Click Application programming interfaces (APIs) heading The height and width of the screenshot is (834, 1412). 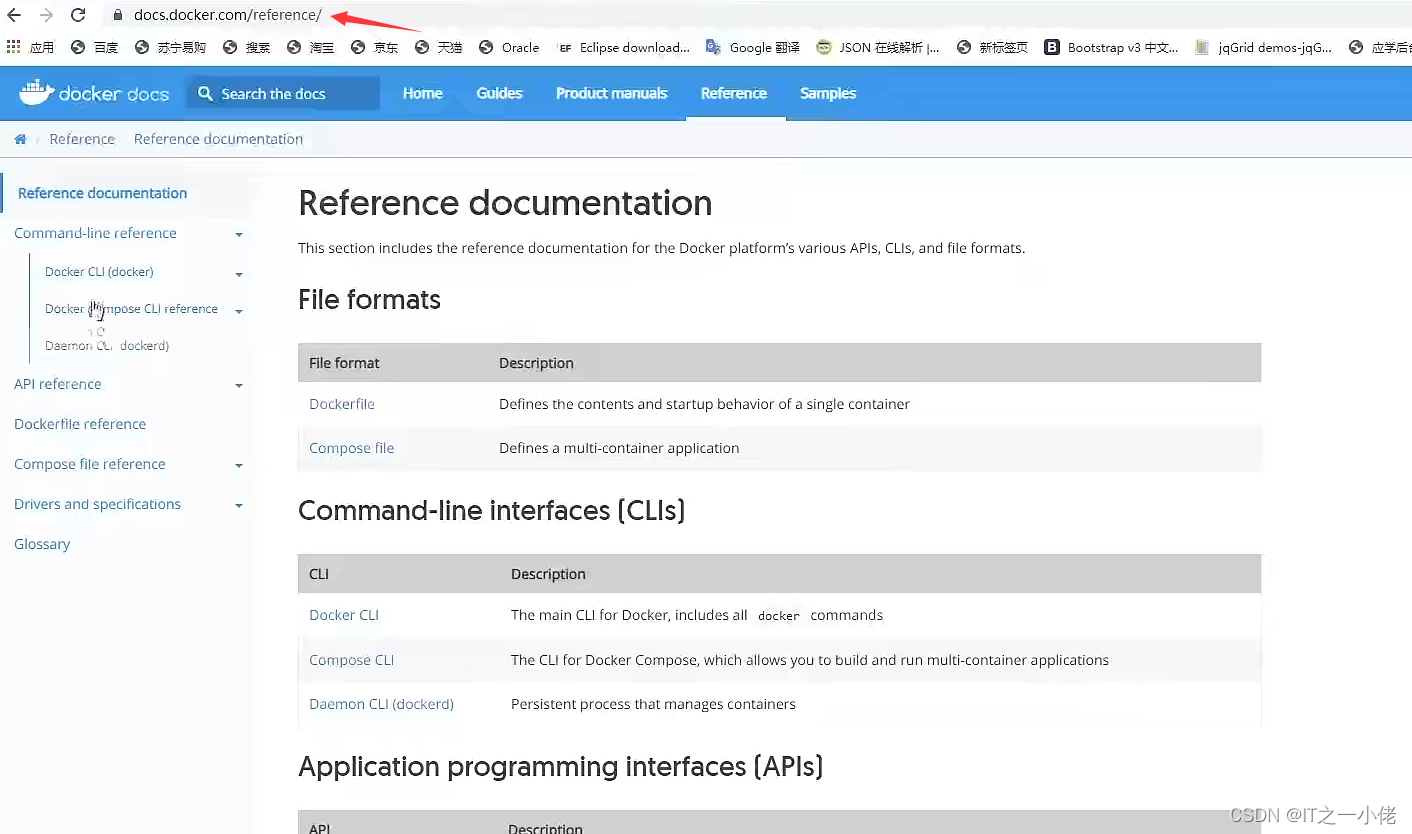560,766
